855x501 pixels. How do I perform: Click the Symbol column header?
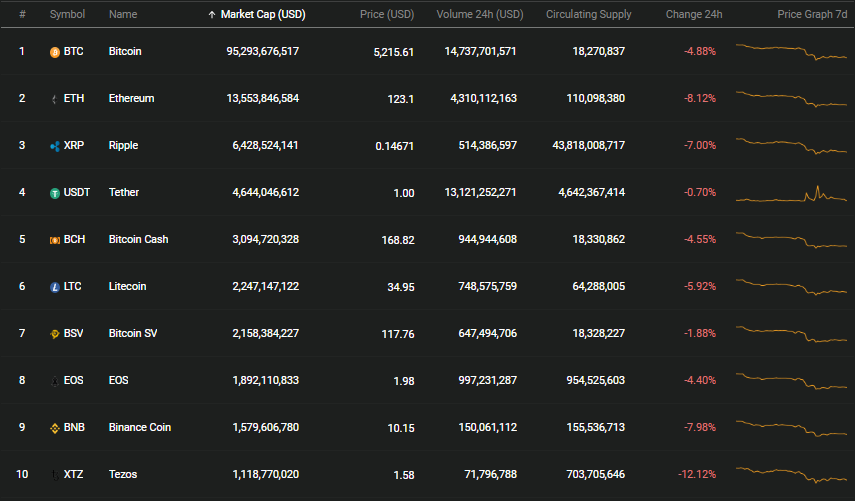(x=67, y=14)
